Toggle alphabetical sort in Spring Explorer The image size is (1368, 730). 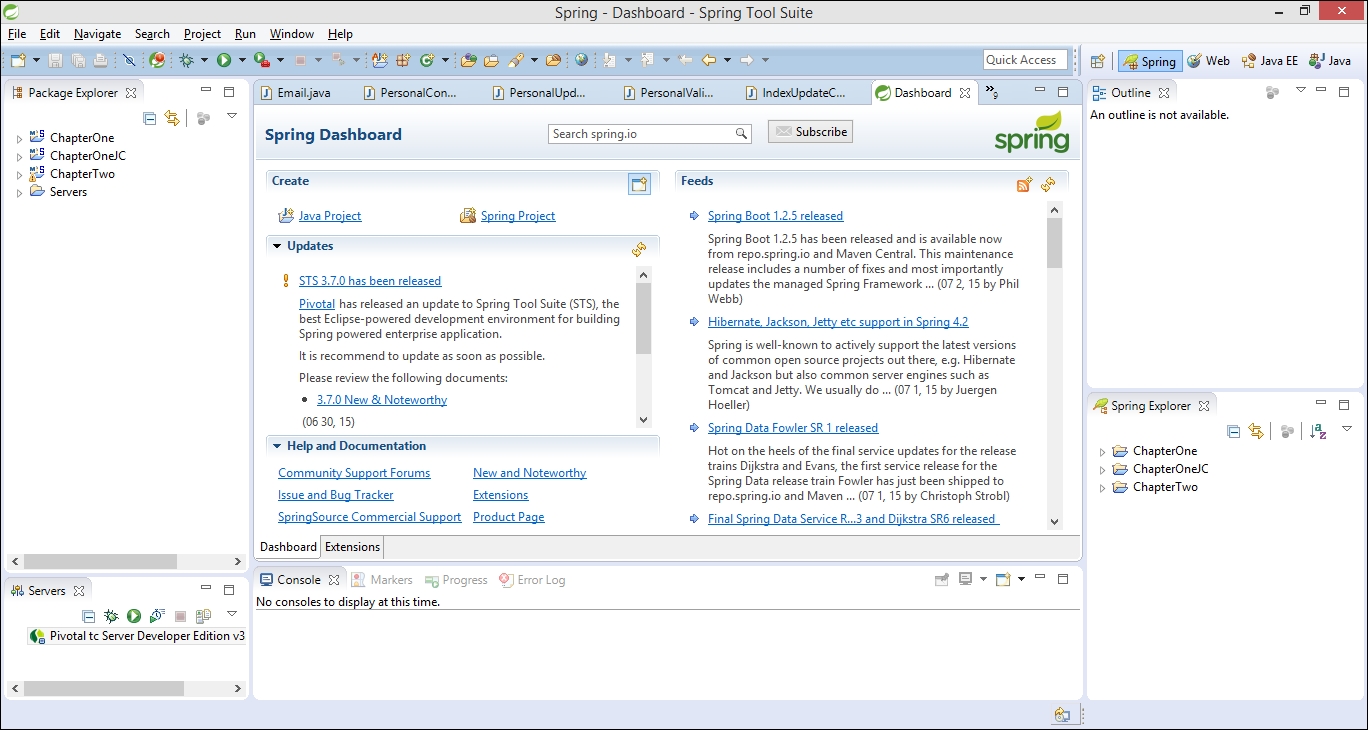[x=1318, y=431]
